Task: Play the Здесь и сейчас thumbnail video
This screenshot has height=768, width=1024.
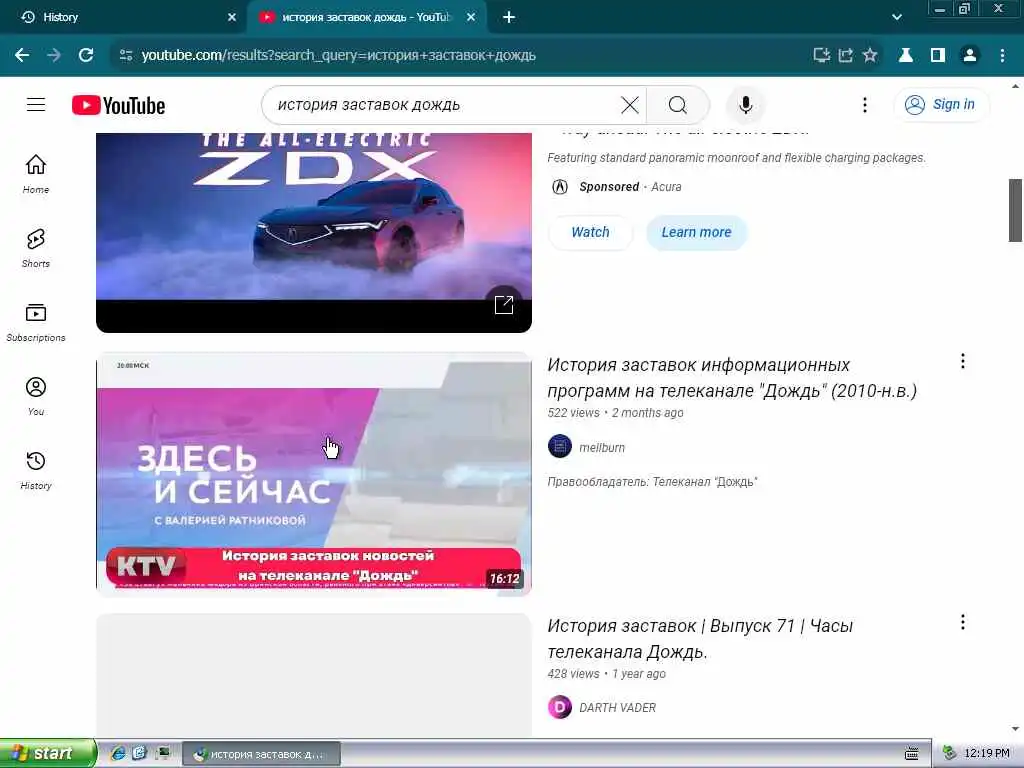Action: tap(313, 473)
